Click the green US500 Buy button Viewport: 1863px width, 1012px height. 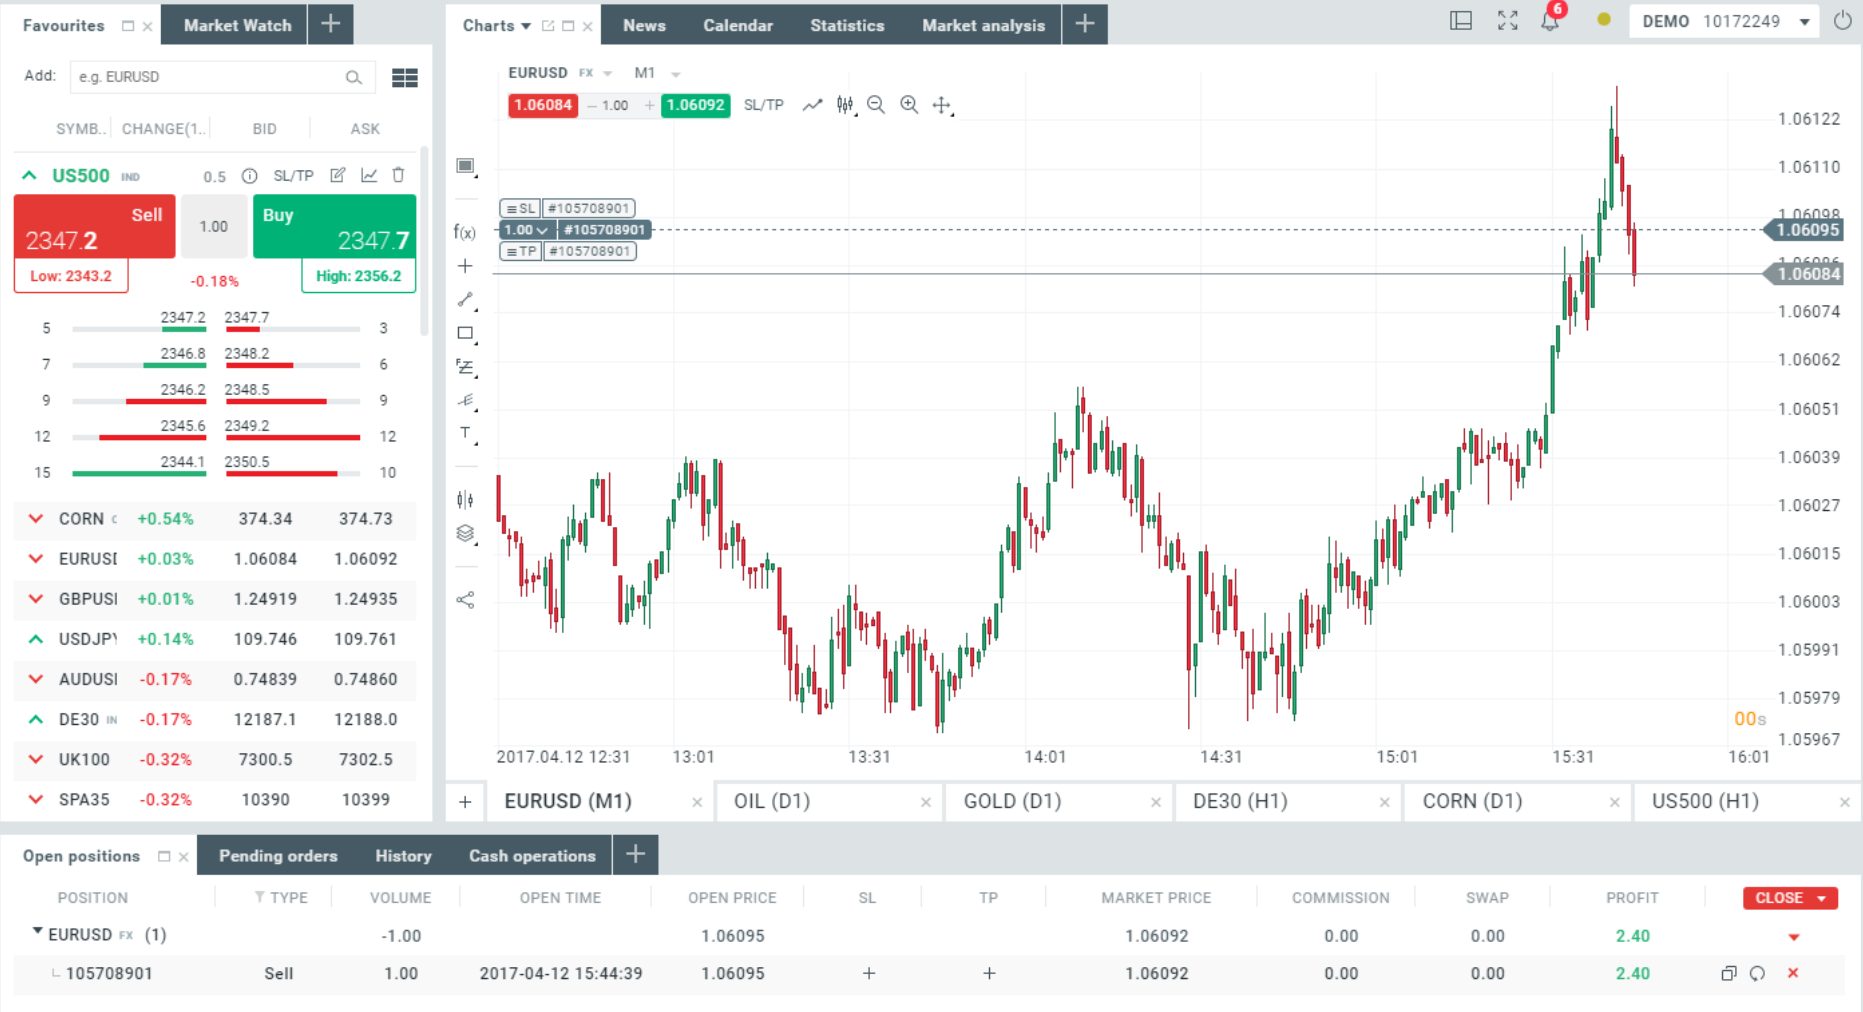coord(334,228)
